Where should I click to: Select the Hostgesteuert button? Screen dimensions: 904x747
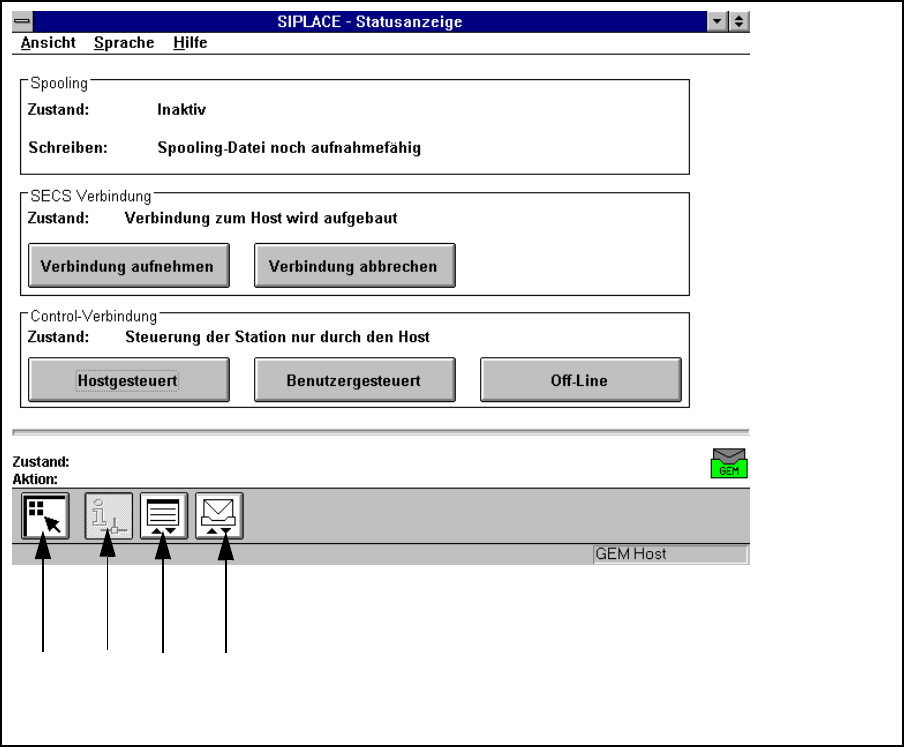129,380
